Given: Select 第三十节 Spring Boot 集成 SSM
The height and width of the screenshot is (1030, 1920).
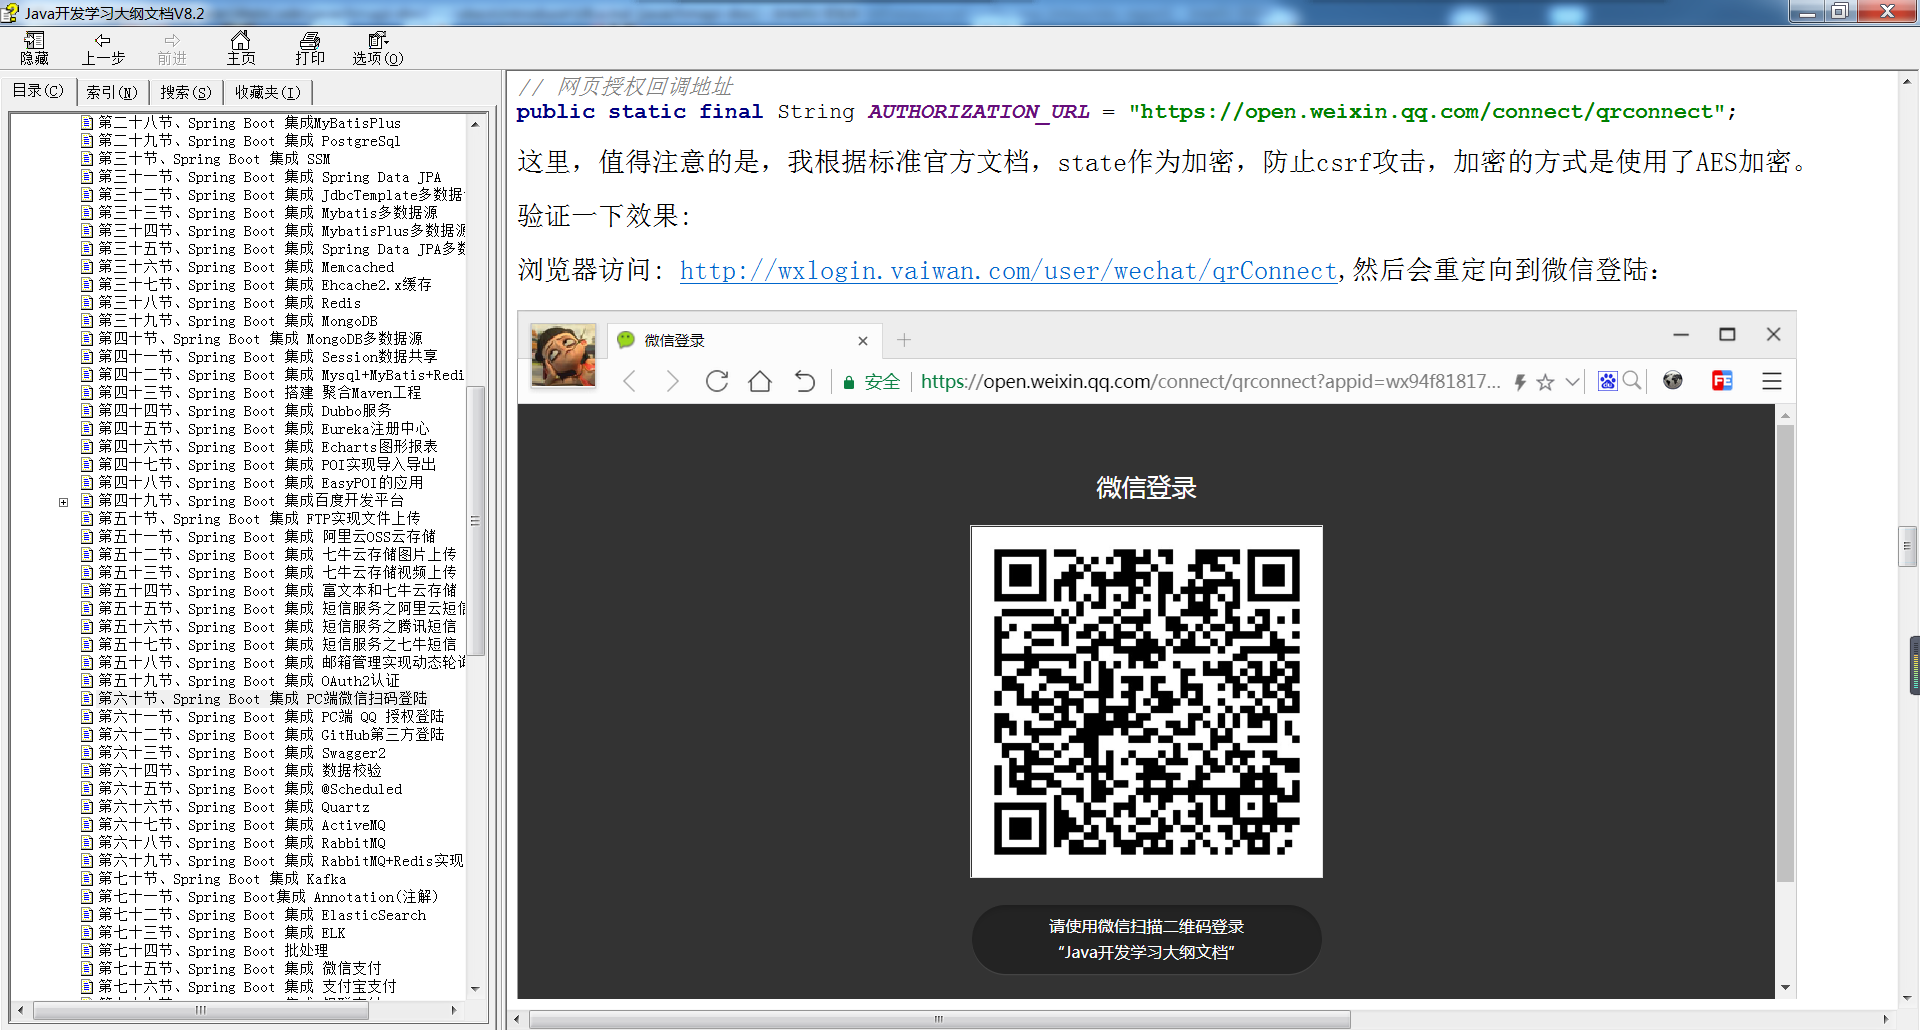Looking at the screenshot, I should click(214, 159).
